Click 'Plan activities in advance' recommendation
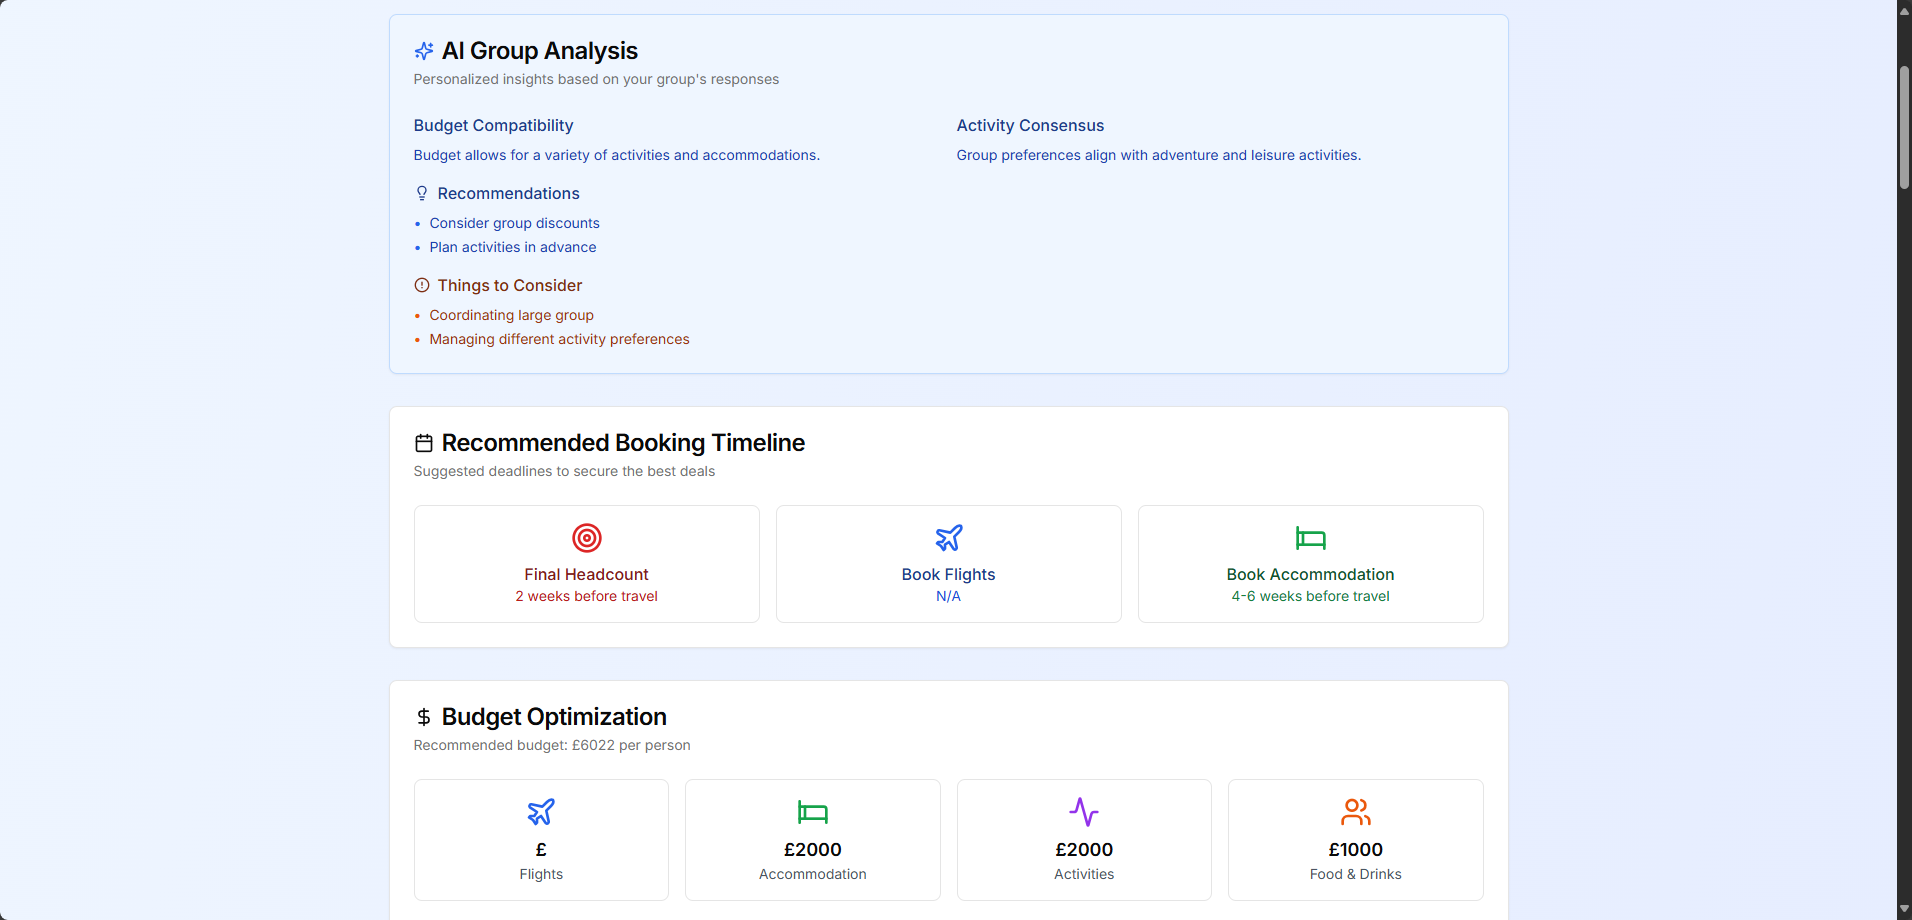 513,247
